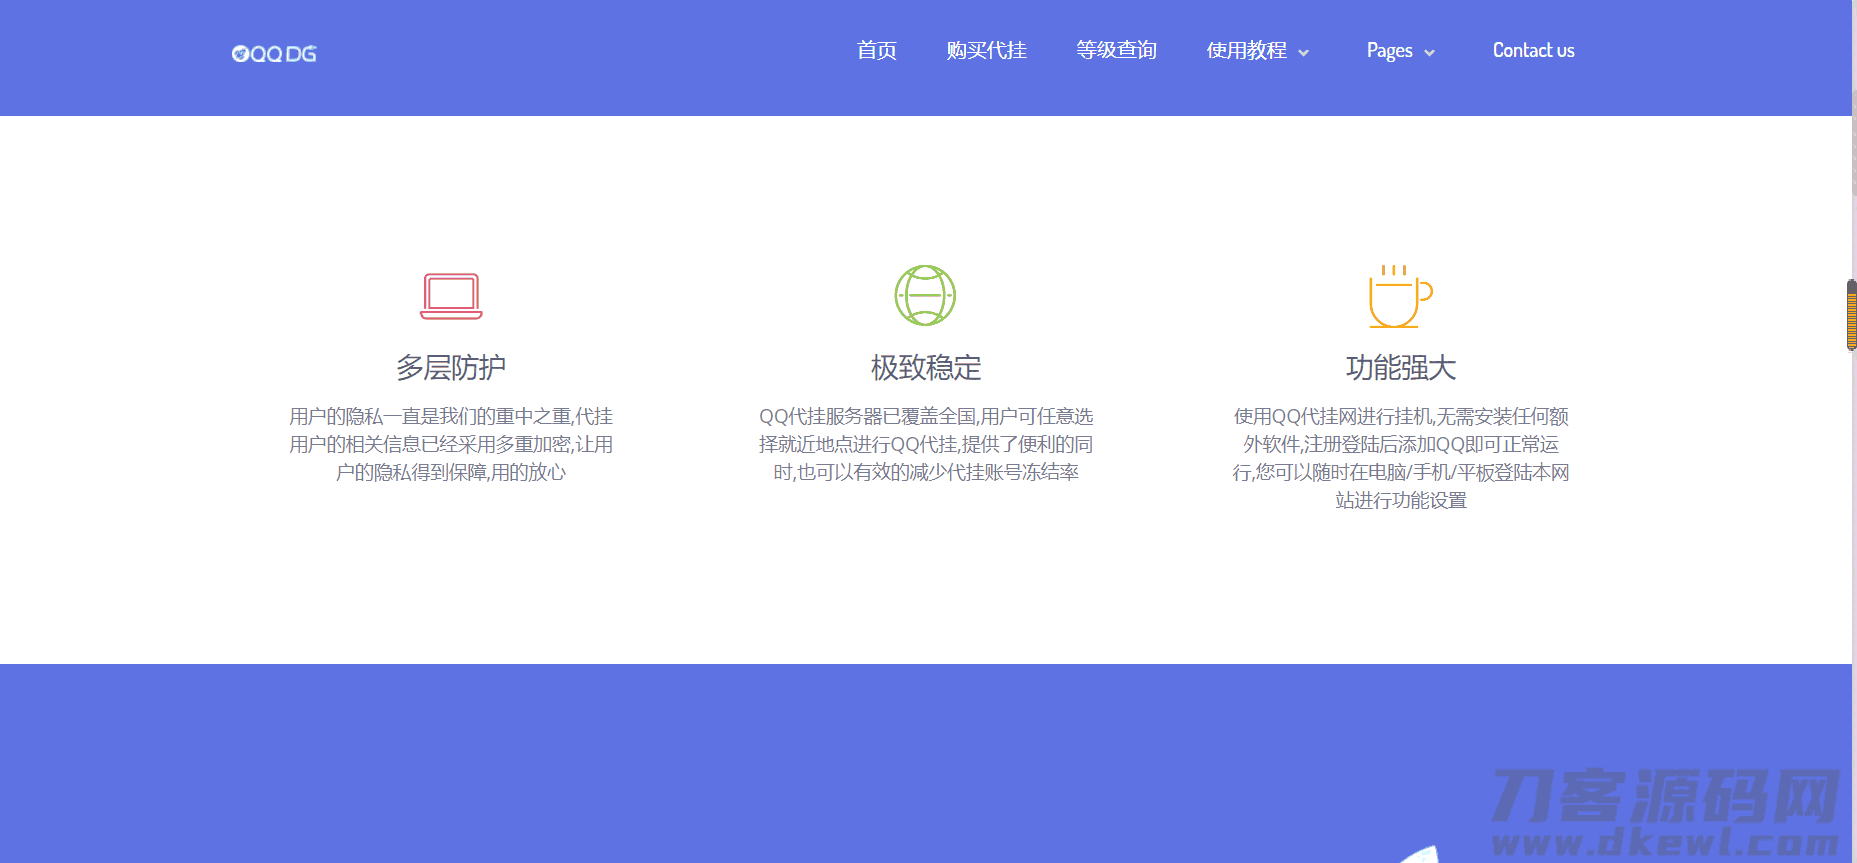Screen dimensions: 1857x863
Task: Click the 极致稳定 description paragraph
Action: [926, 444]
